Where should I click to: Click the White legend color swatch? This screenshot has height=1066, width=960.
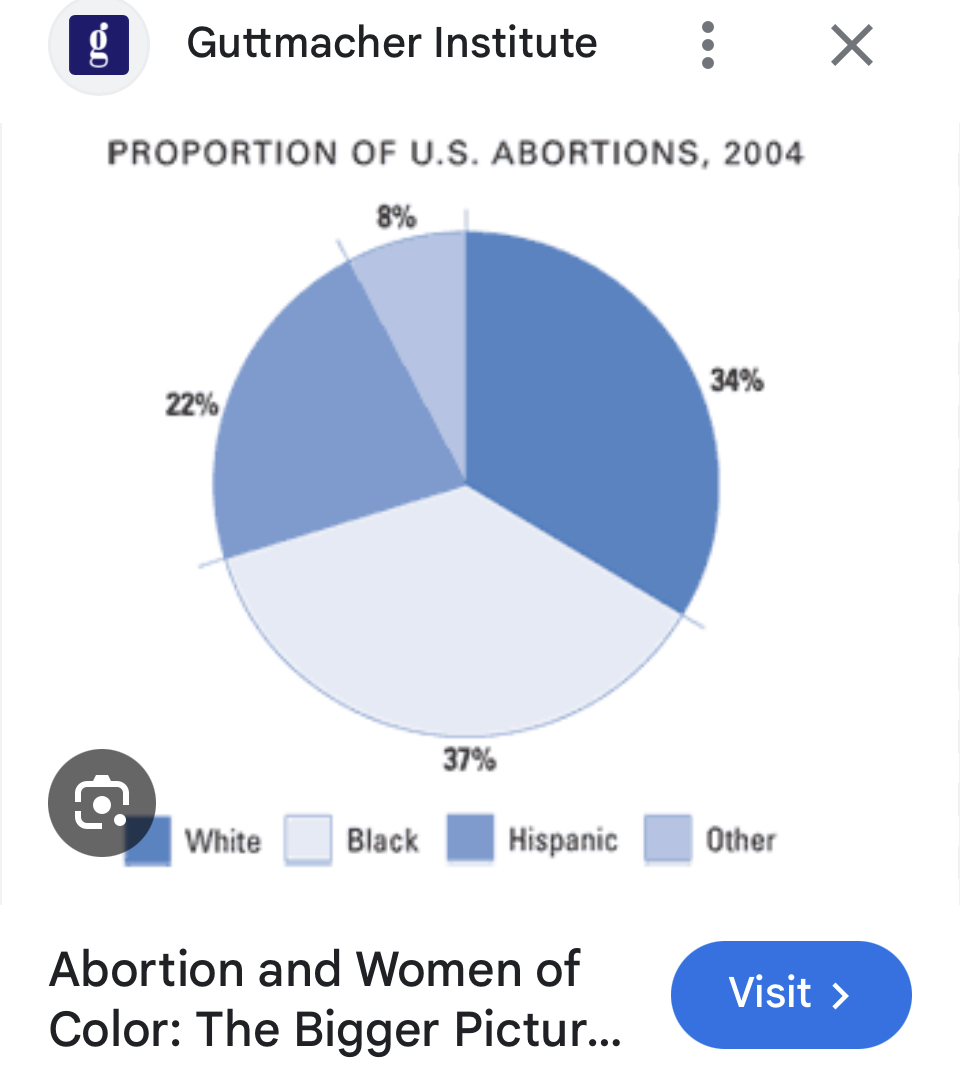coord(152,840)
